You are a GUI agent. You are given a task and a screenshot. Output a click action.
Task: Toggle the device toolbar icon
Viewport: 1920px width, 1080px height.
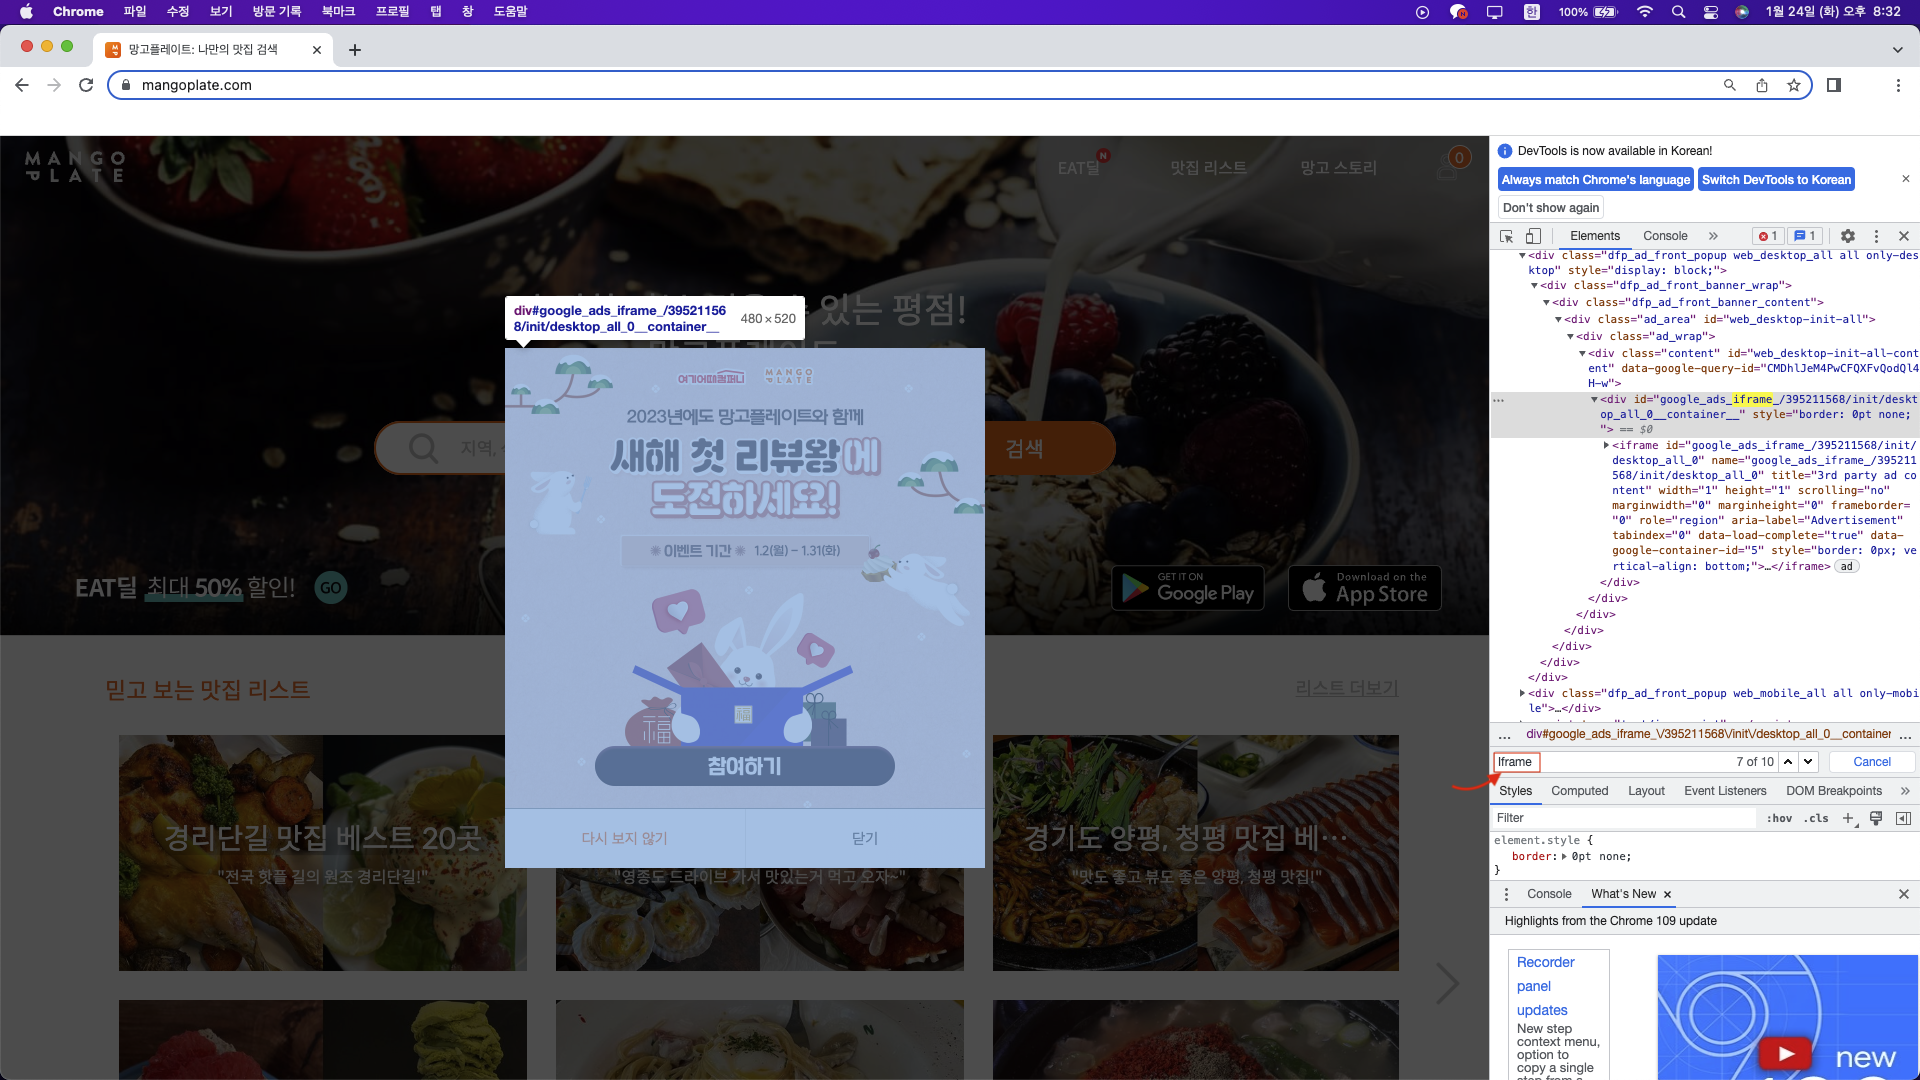(1533, 236)
